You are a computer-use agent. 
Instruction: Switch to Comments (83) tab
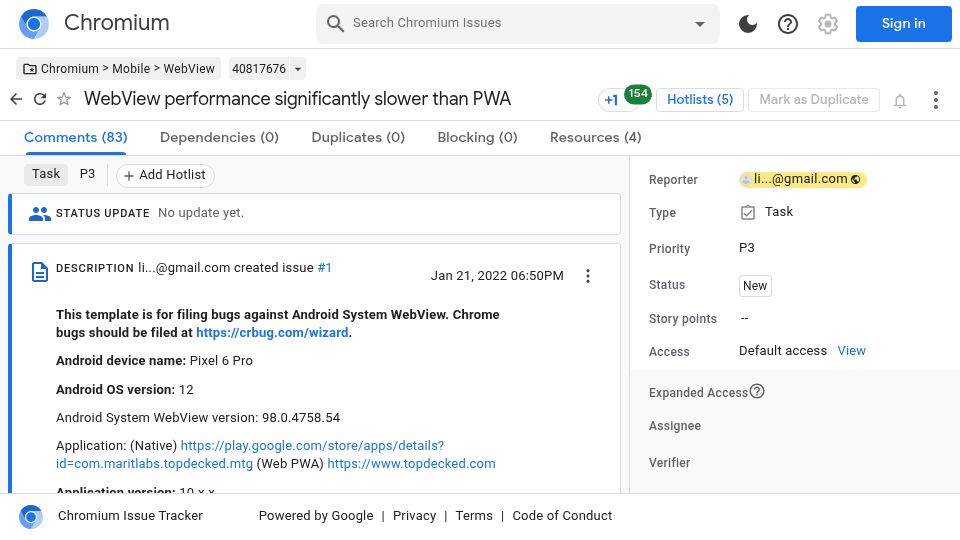pyautogui.click(x=75, y=137)
